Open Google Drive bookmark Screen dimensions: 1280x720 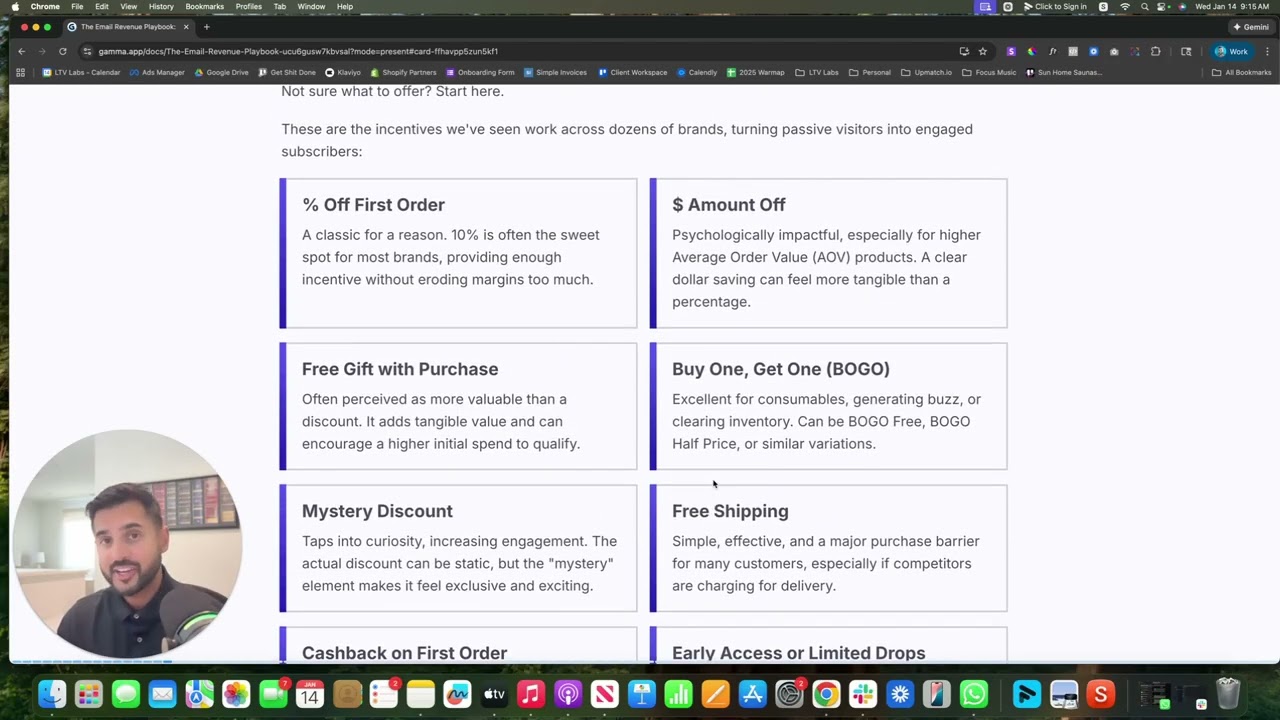point(221,72)
